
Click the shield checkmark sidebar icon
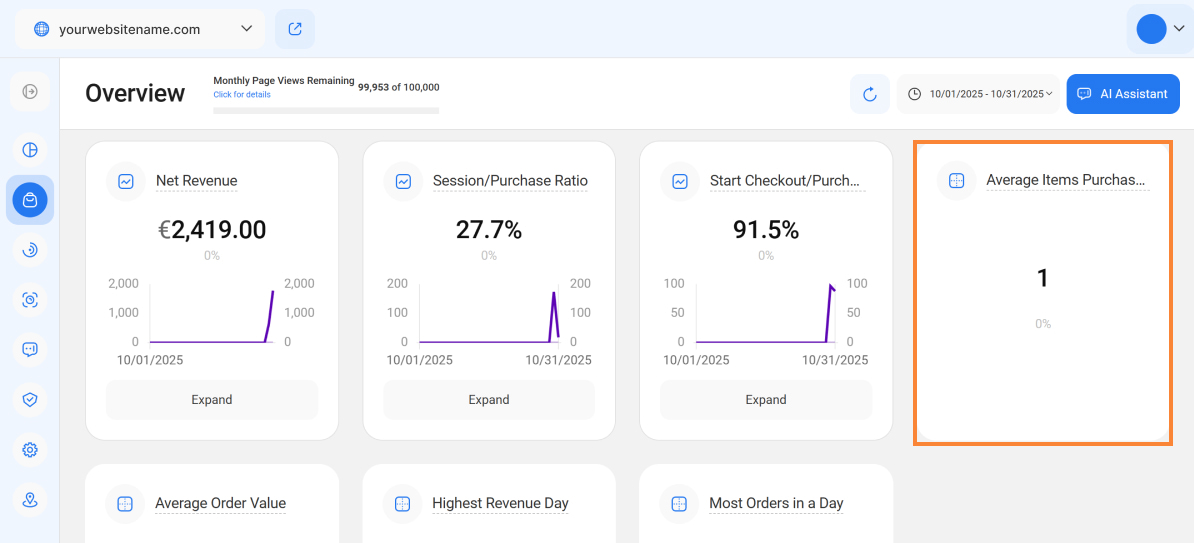[x=30, y=399]
